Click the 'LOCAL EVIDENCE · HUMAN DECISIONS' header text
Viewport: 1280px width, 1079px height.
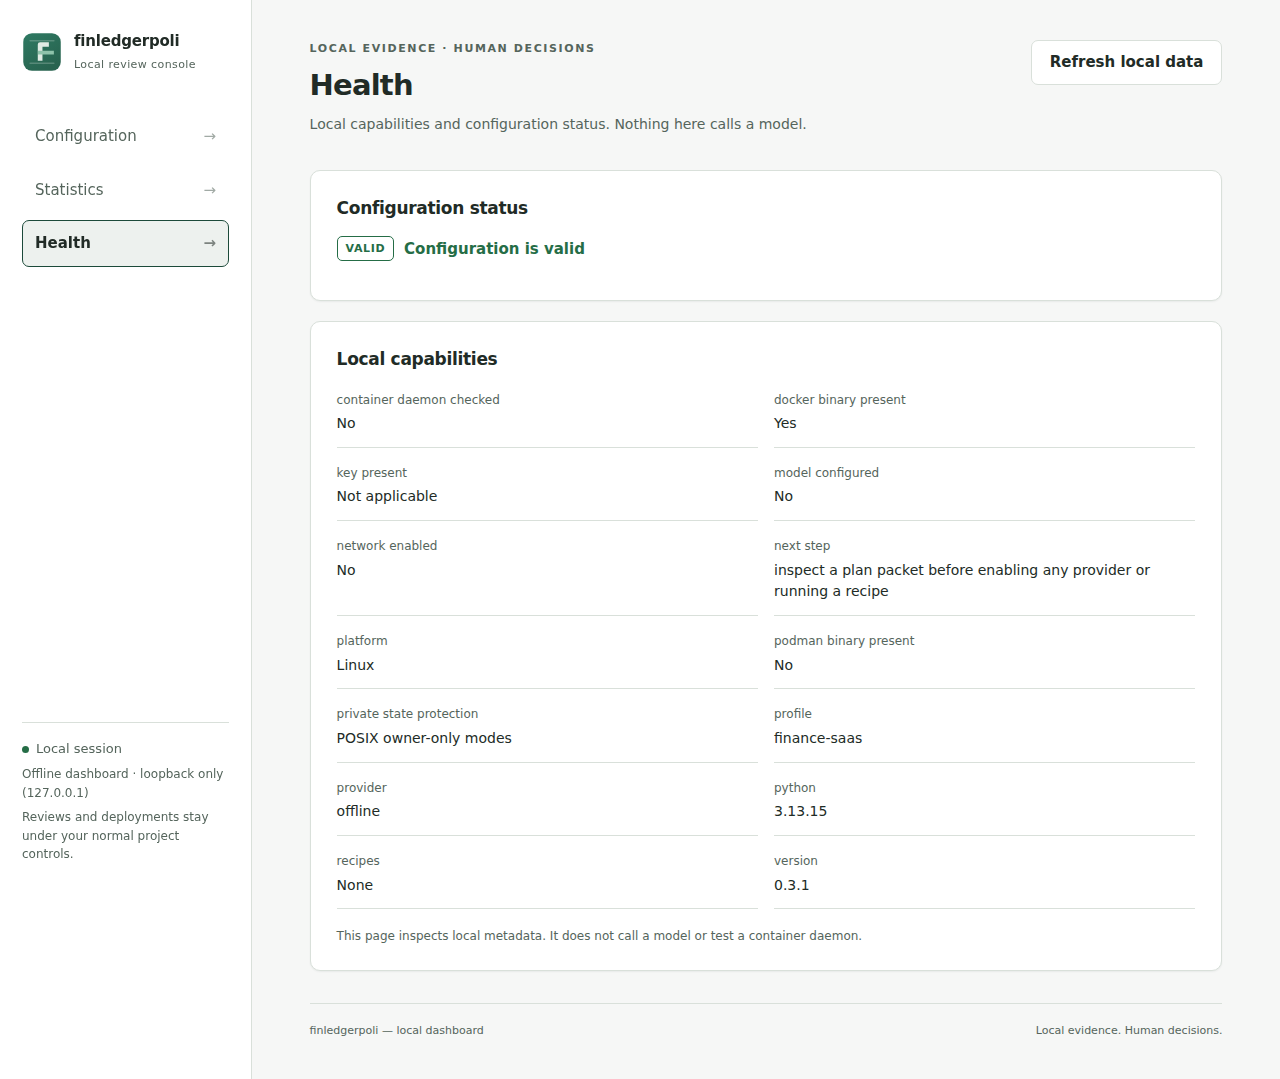pyautogui.click(x=452, y=48)
